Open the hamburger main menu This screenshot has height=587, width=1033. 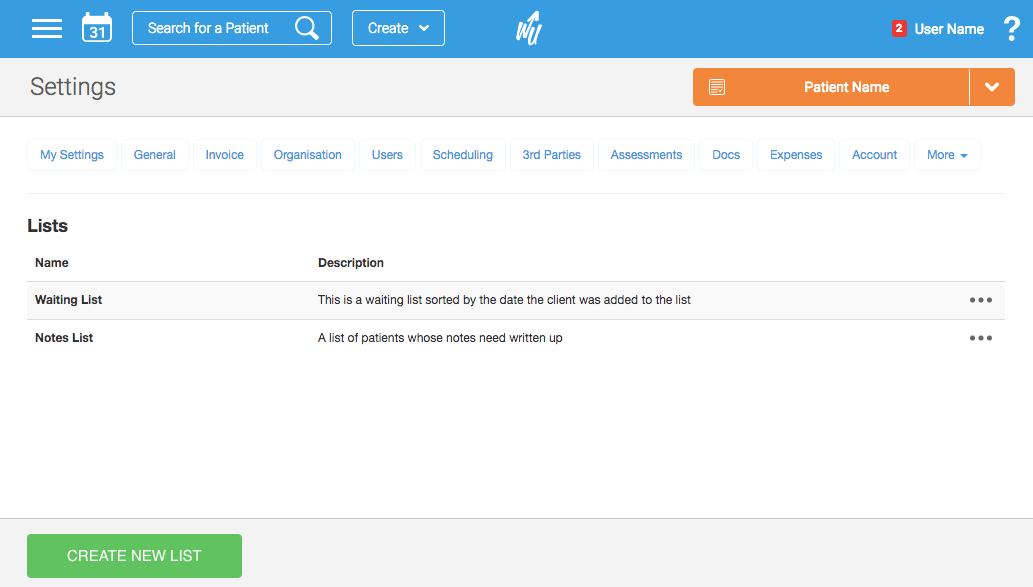pyautogui.click(x=47, y=28)
